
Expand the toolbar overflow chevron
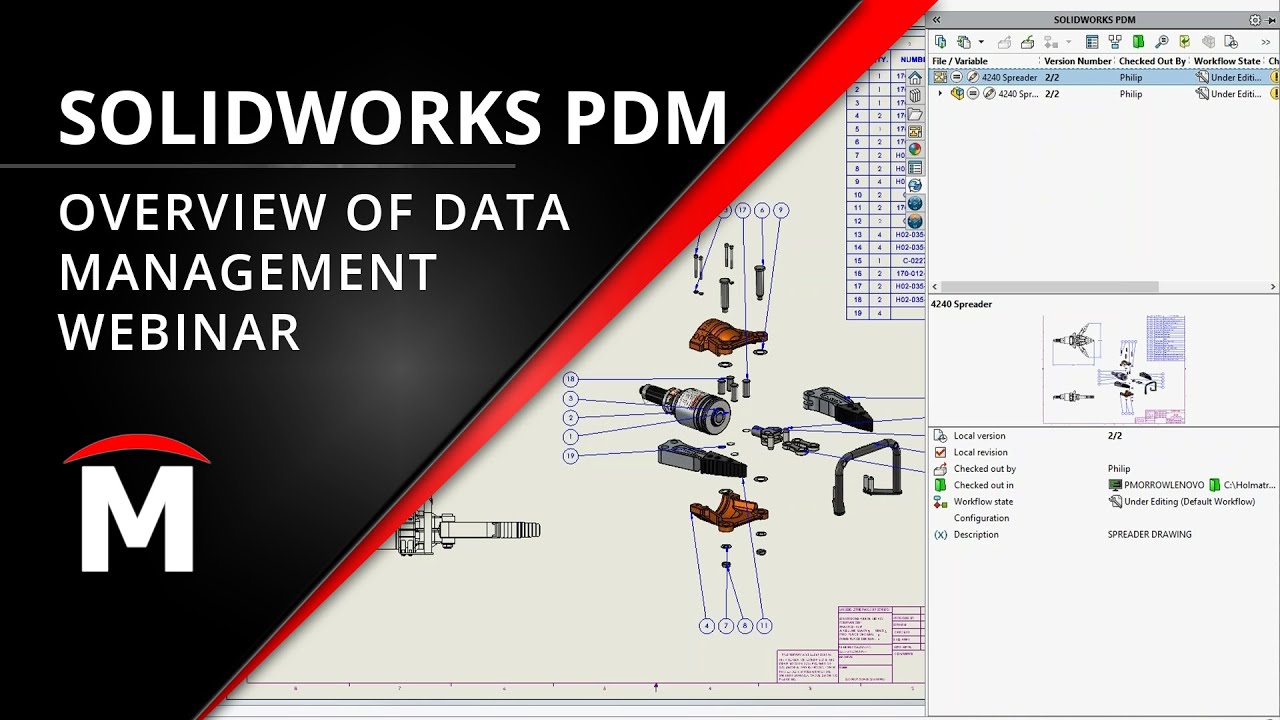coord(1266,42)
